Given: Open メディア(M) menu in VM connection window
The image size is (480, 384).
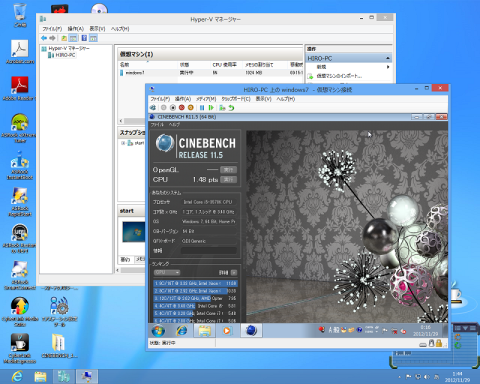Looking at the screenshot, I should 206,99.
